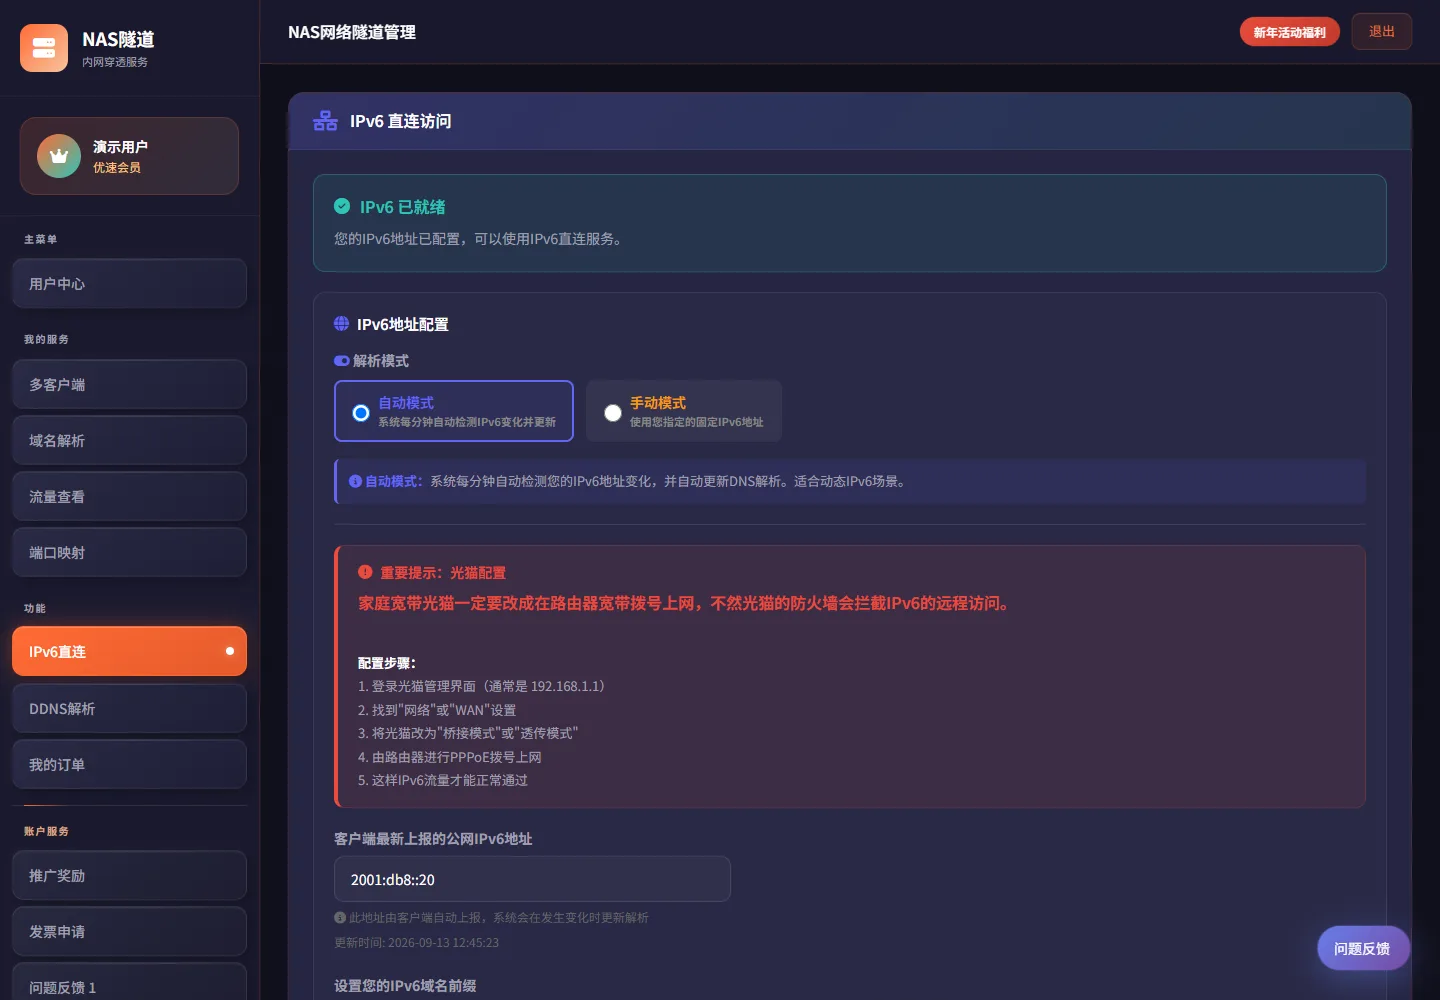Open 流量查看 menu item

pyautogui.click(x=129, y=497)
